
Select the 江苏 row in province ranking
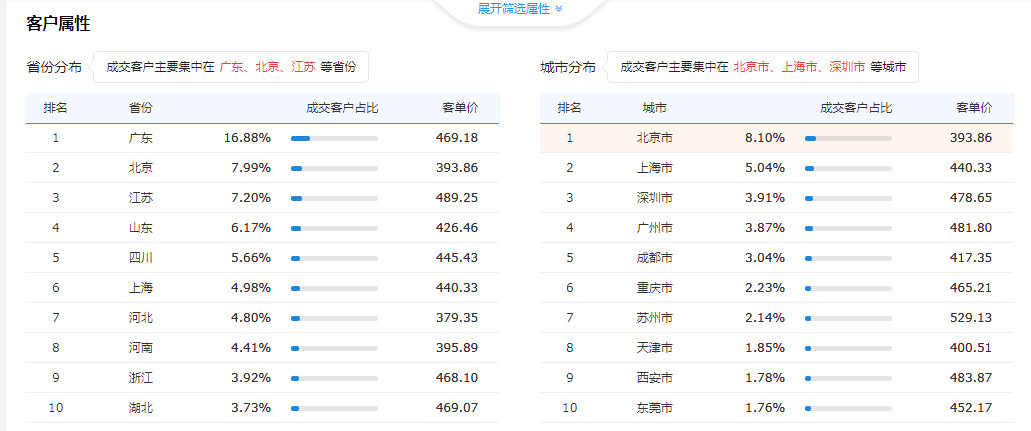tap(262, 198)
